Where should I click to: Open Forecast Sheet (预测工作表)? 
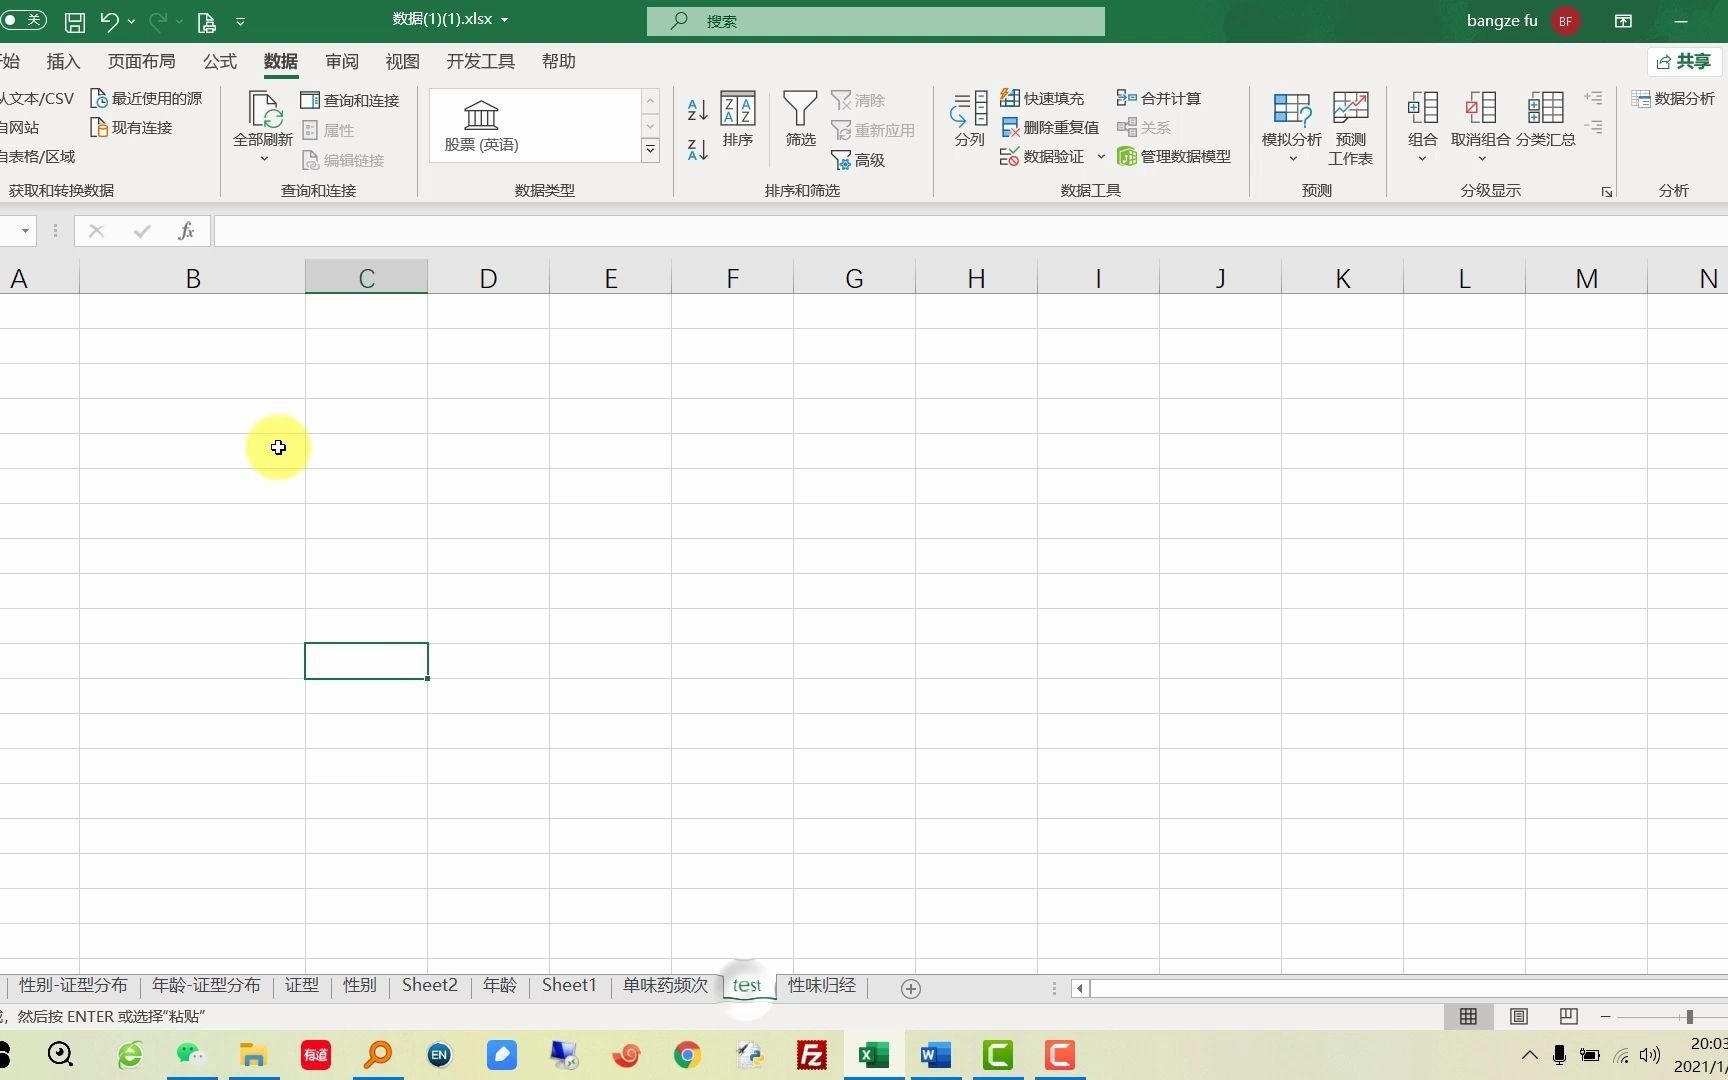click(x=1350, y=128)
